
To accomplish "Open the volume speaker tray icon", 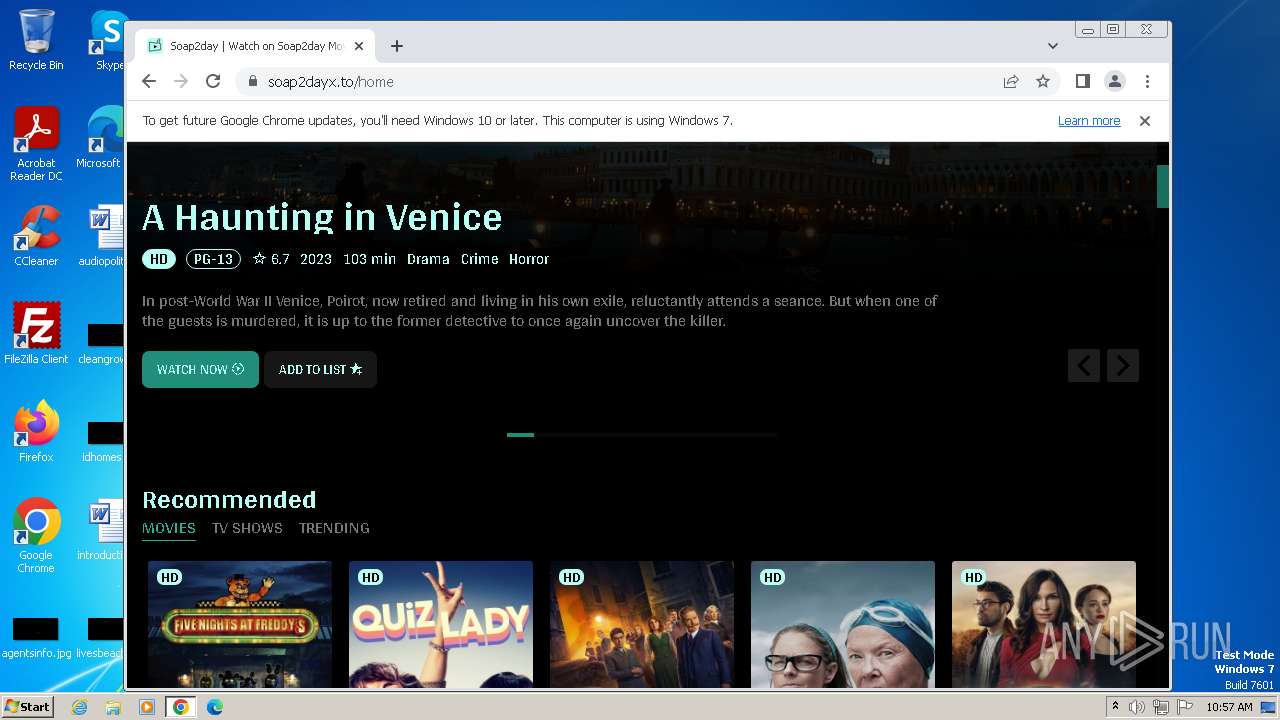I will click(1137, 707).
